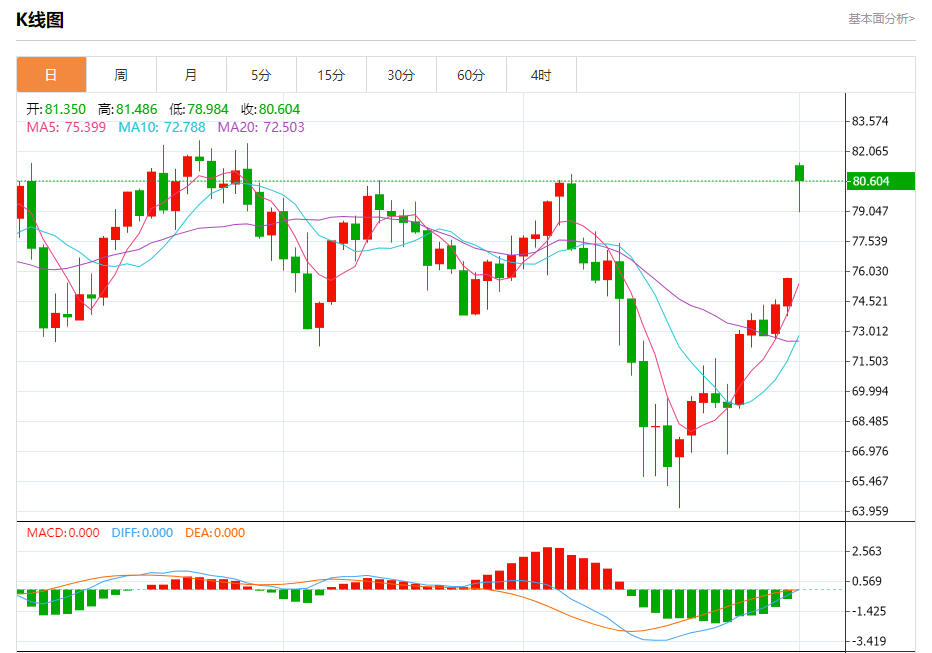
Task: Click the 65.467 price axis label
Action: coord(870,481)
